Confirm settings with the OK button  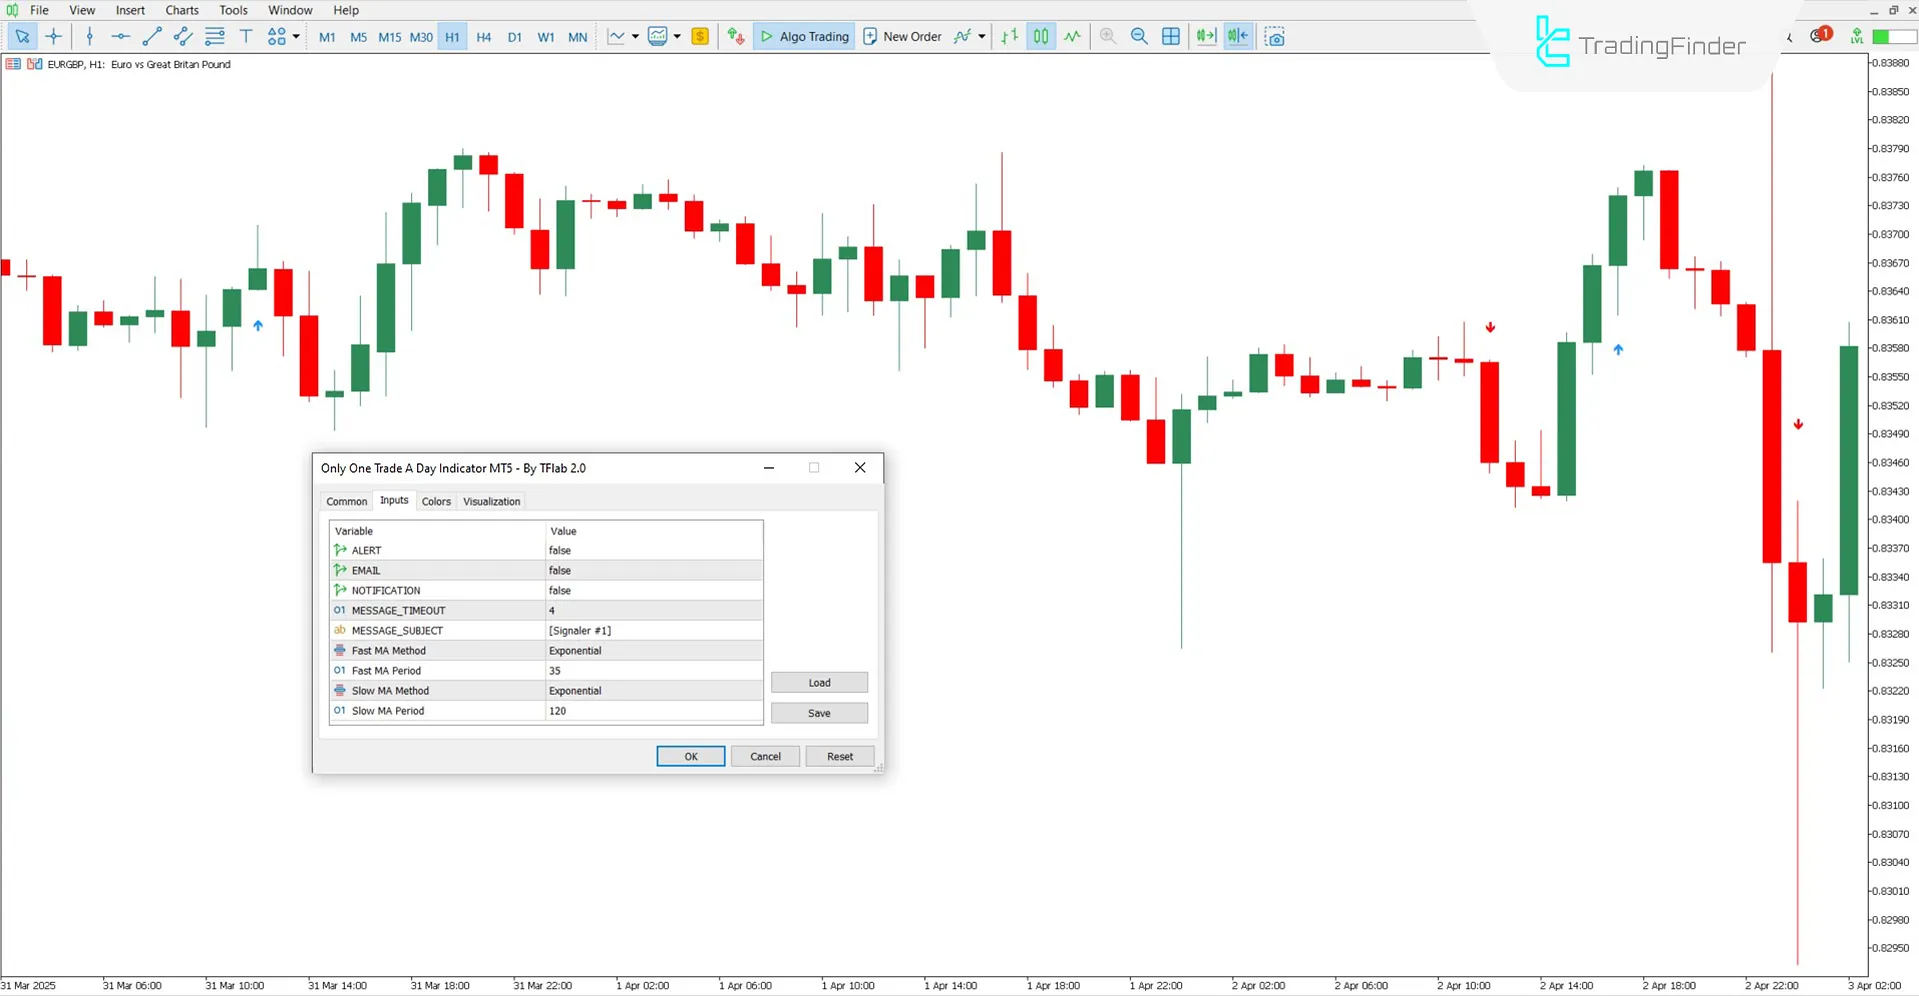689,756
